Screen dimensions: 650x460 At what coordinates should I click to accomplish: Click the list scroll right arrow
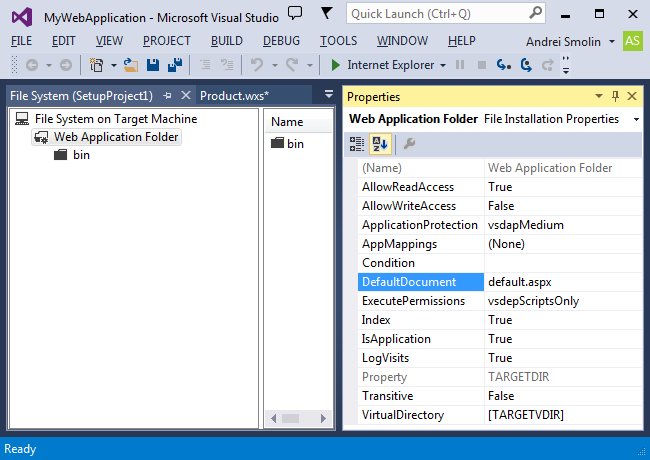323,418
